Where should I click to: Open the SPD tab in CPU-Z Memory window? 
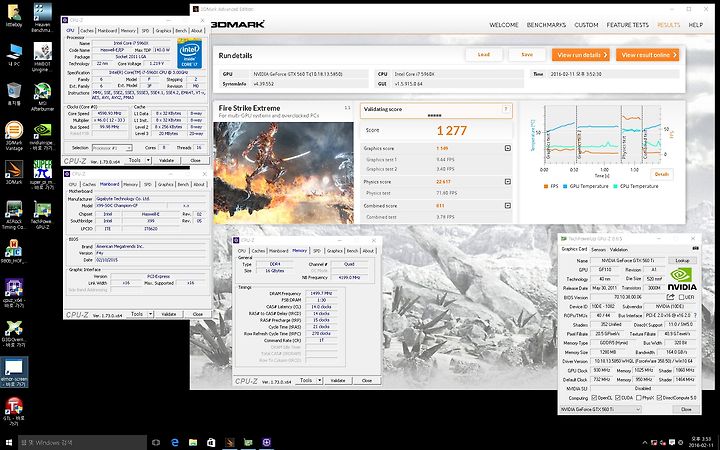[317, 251]
